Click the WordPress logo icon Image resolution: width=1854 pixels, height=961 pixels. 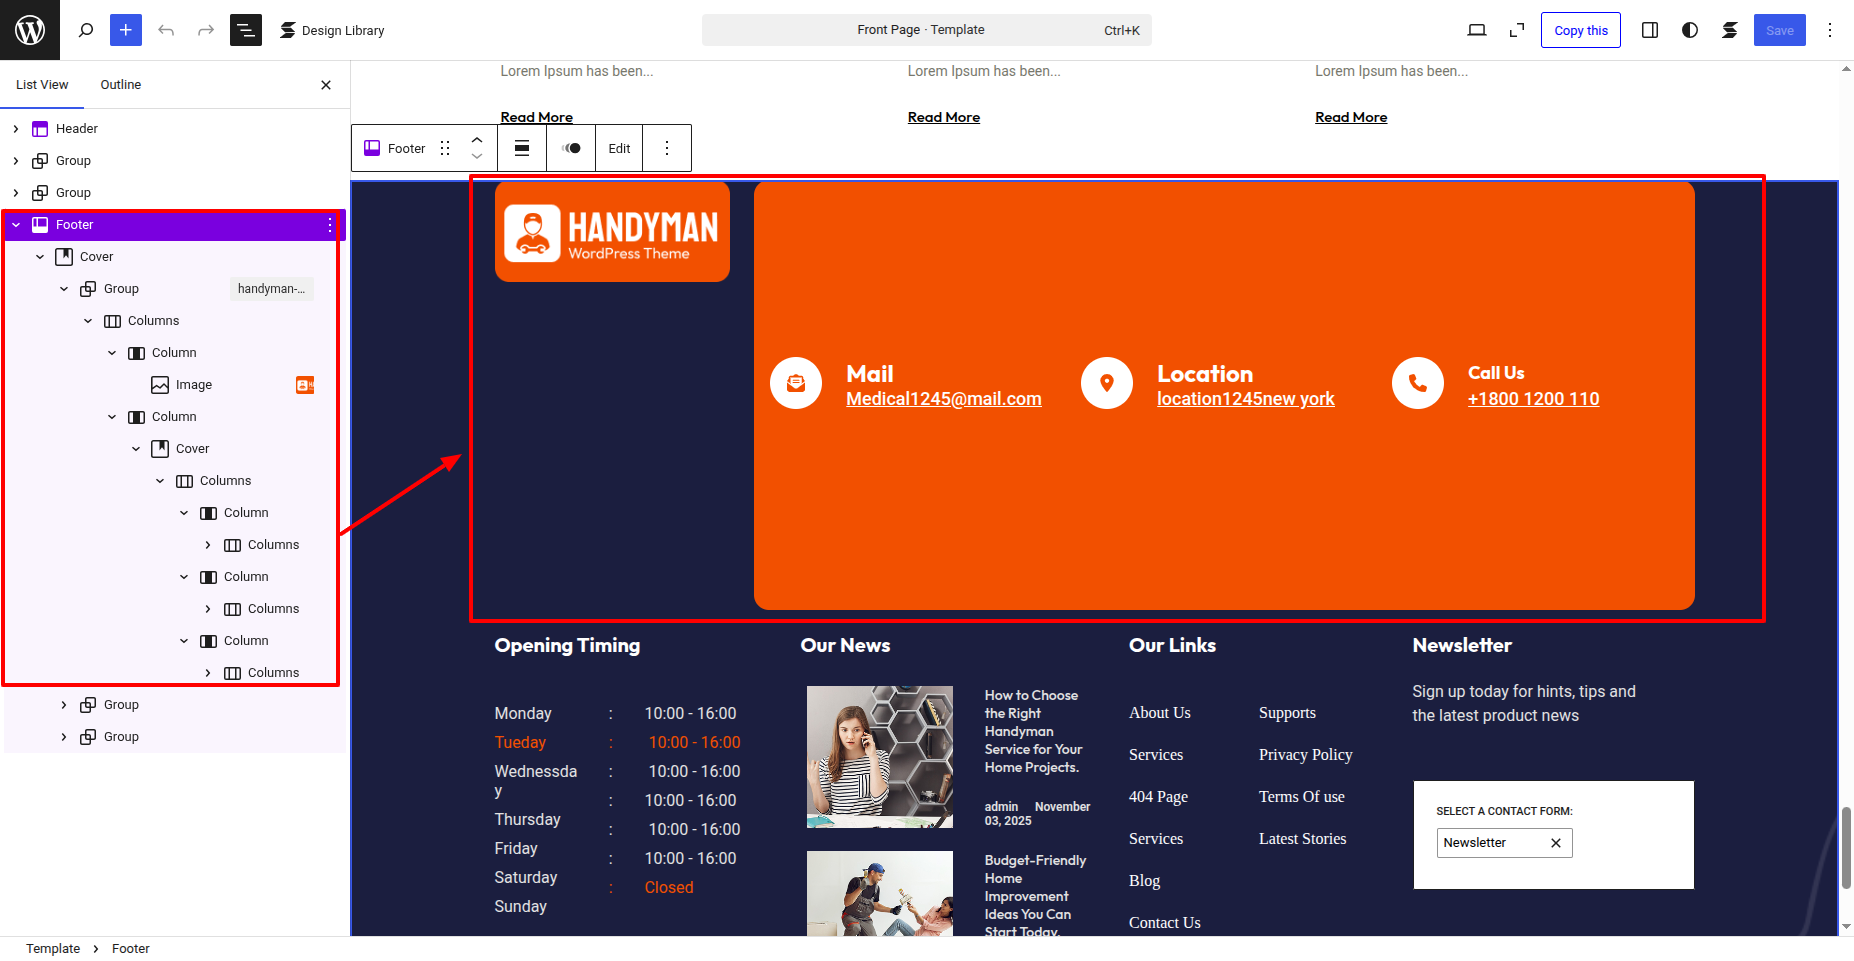pyautogui.click(x=30, y=30)
